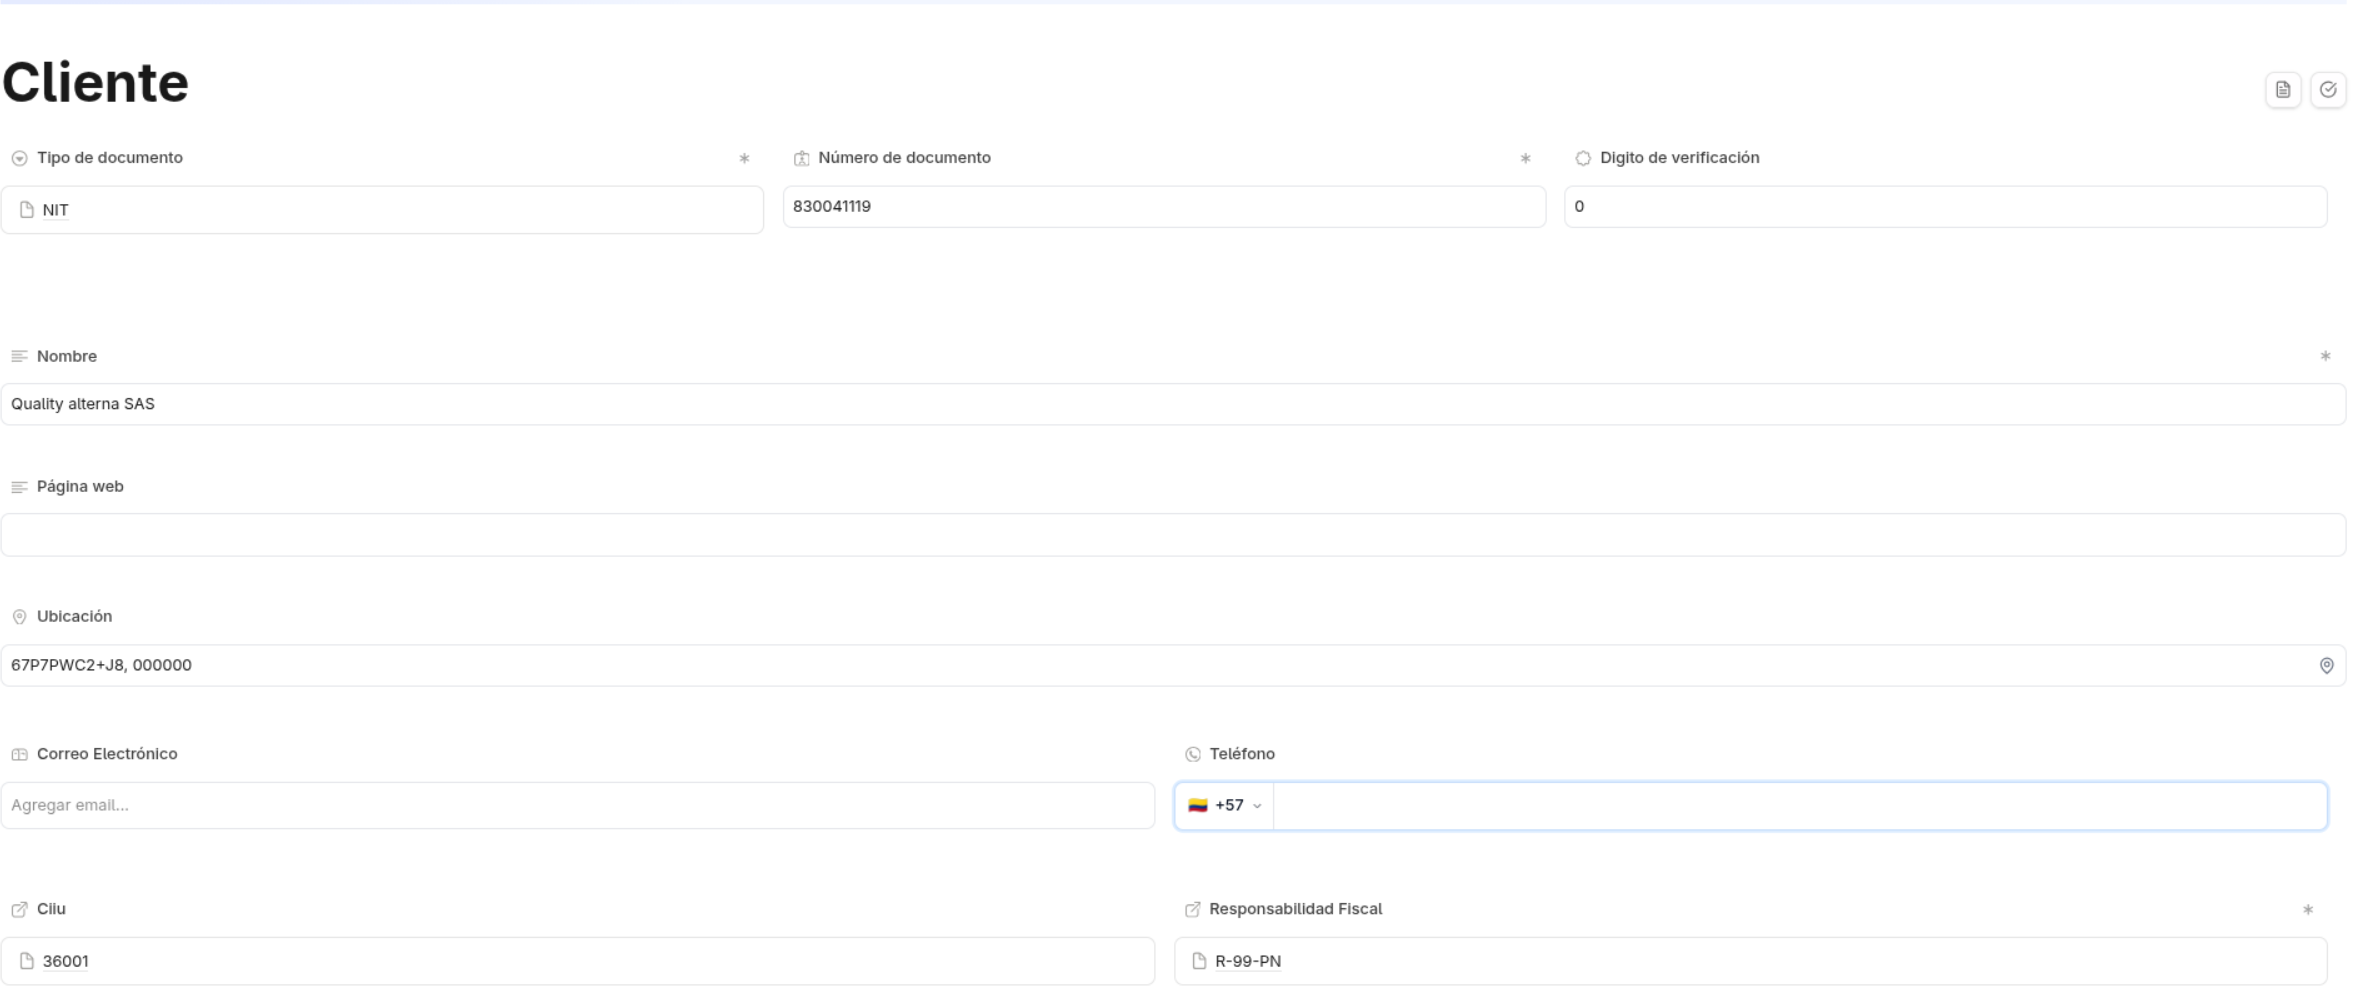Click the Teléfono number input field

pos(1799,806)
